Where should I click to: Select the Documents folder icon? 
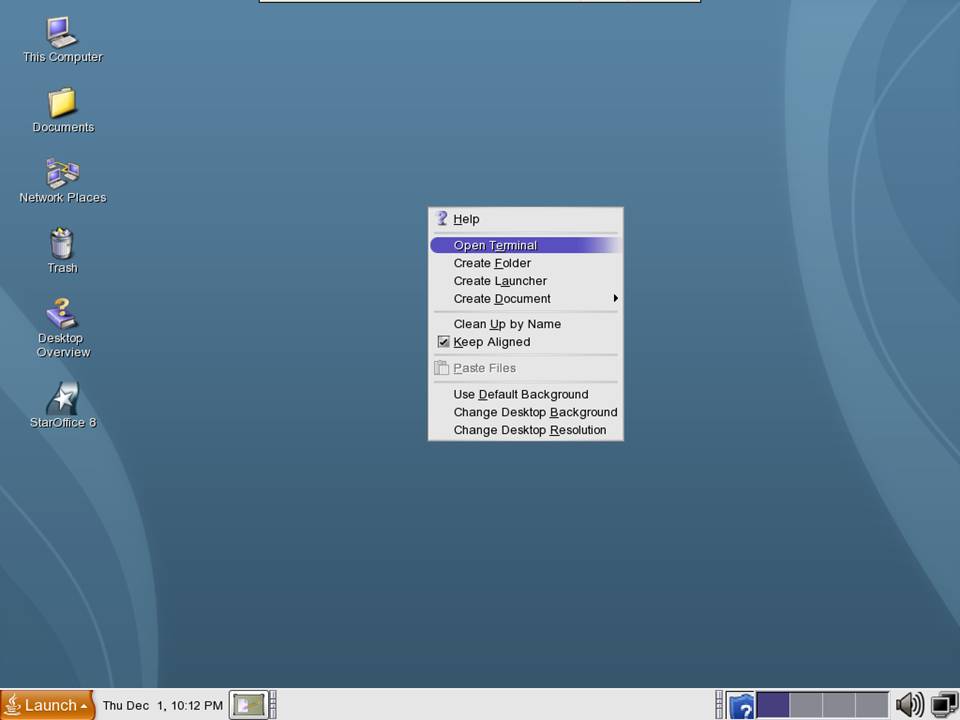tap(62, 110)
